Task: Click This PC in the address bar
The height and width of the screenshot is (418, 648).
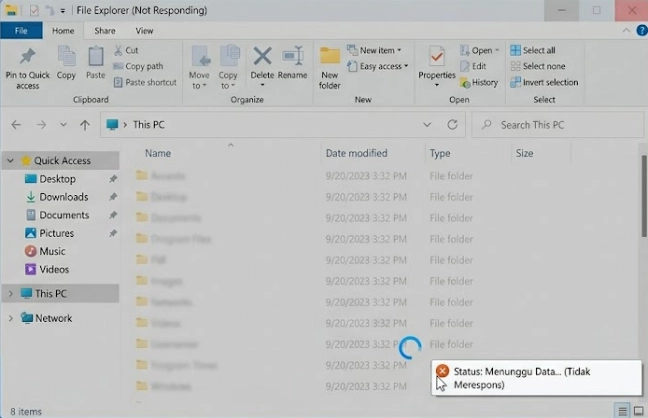Action: pyautogui.click(x=149, y=124)
